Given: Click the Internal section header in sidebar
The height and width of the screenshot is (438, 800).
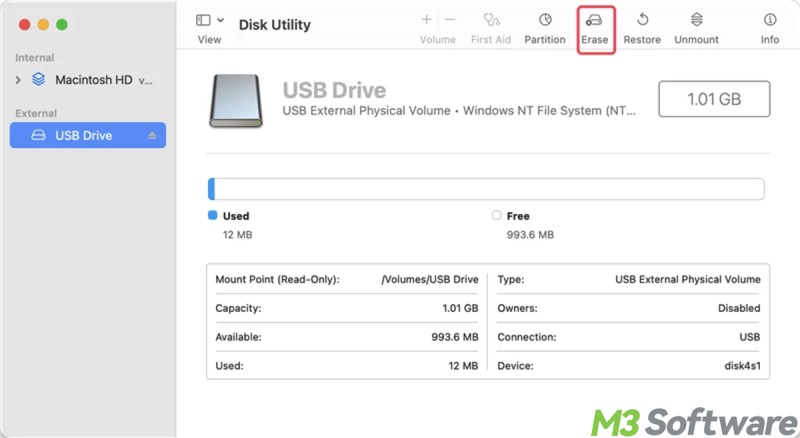Looking at the screenshot, I should [x=34, y=58].
